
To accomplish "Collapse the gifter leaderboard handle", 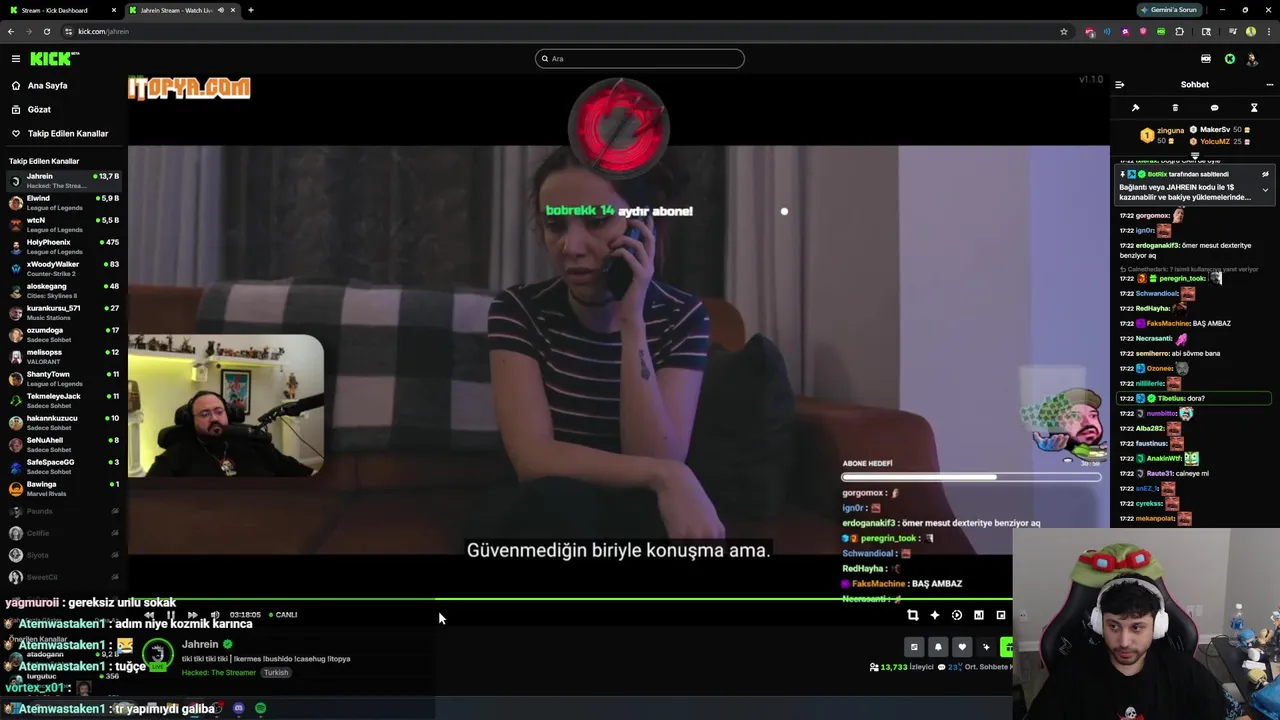I will pos(1195,156).
